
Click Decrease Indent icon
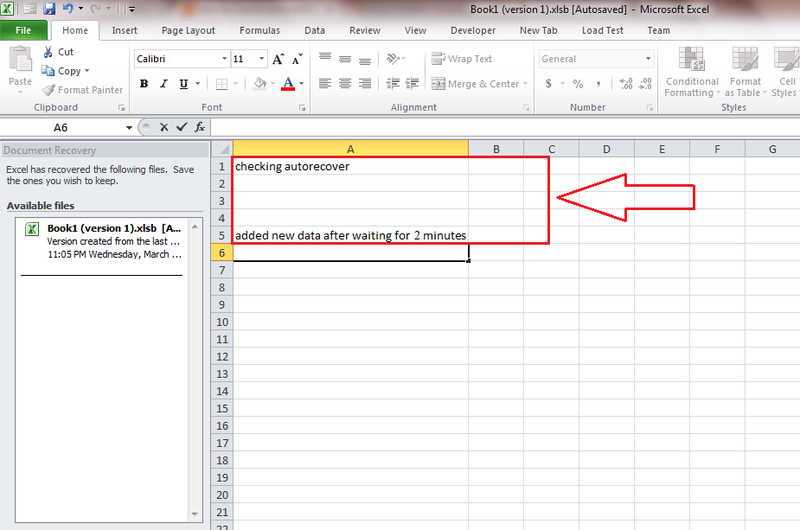393,83
